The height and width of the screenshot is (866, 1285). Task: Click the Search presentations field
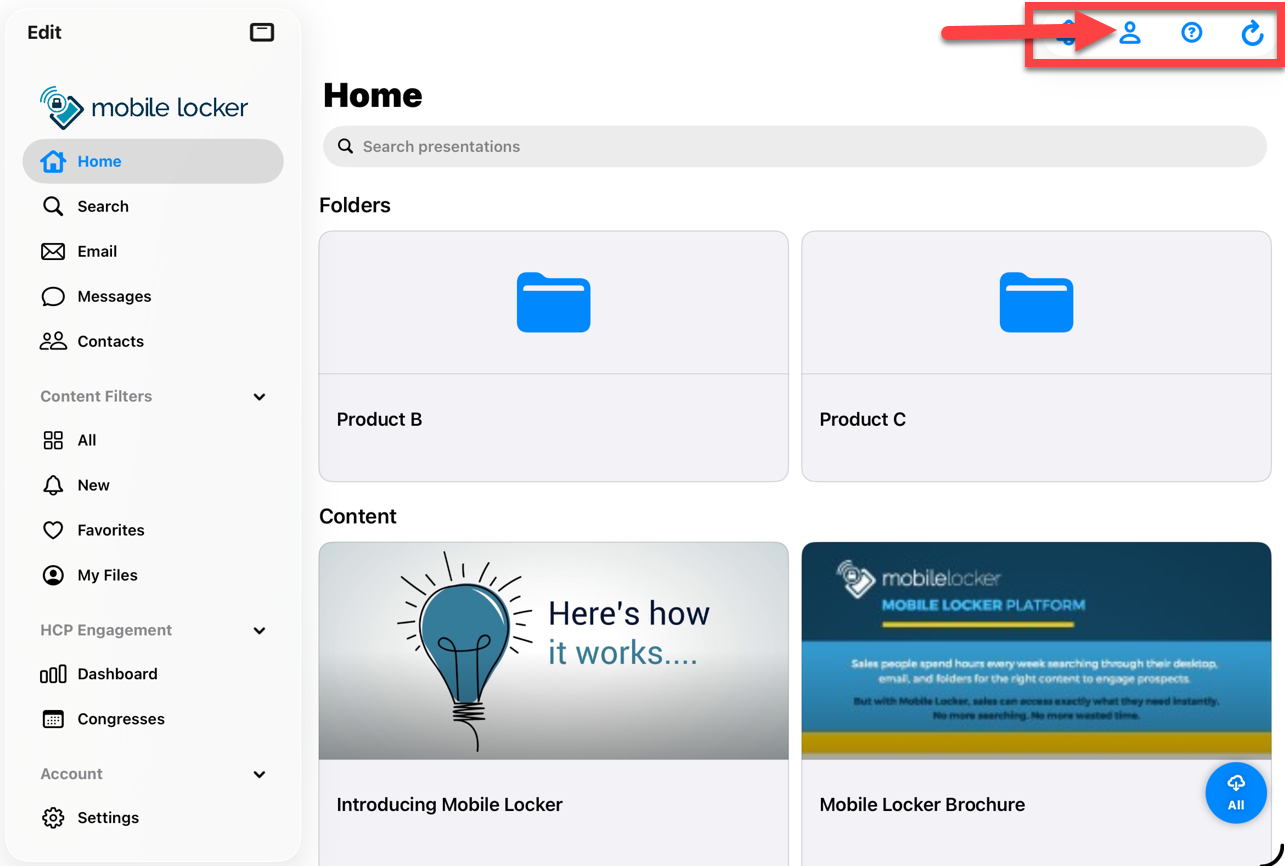[x=795, y=146]
